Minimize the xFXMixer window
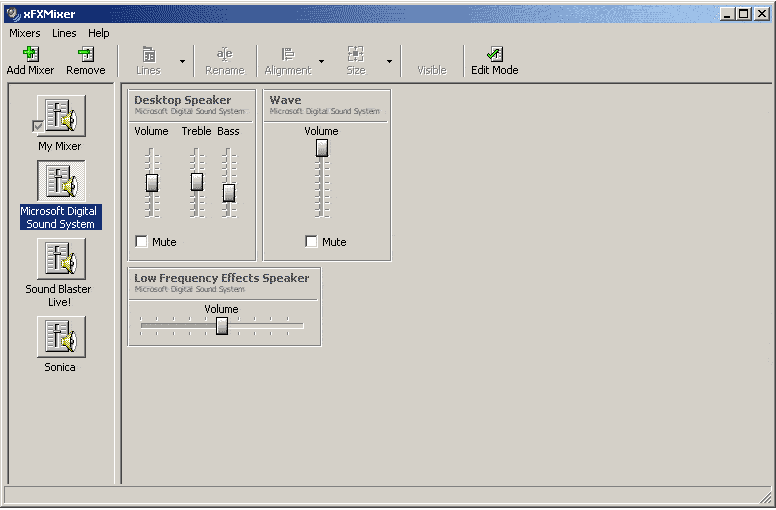The width and height of the screenshot is (776, 510). [x=727, y=14]
